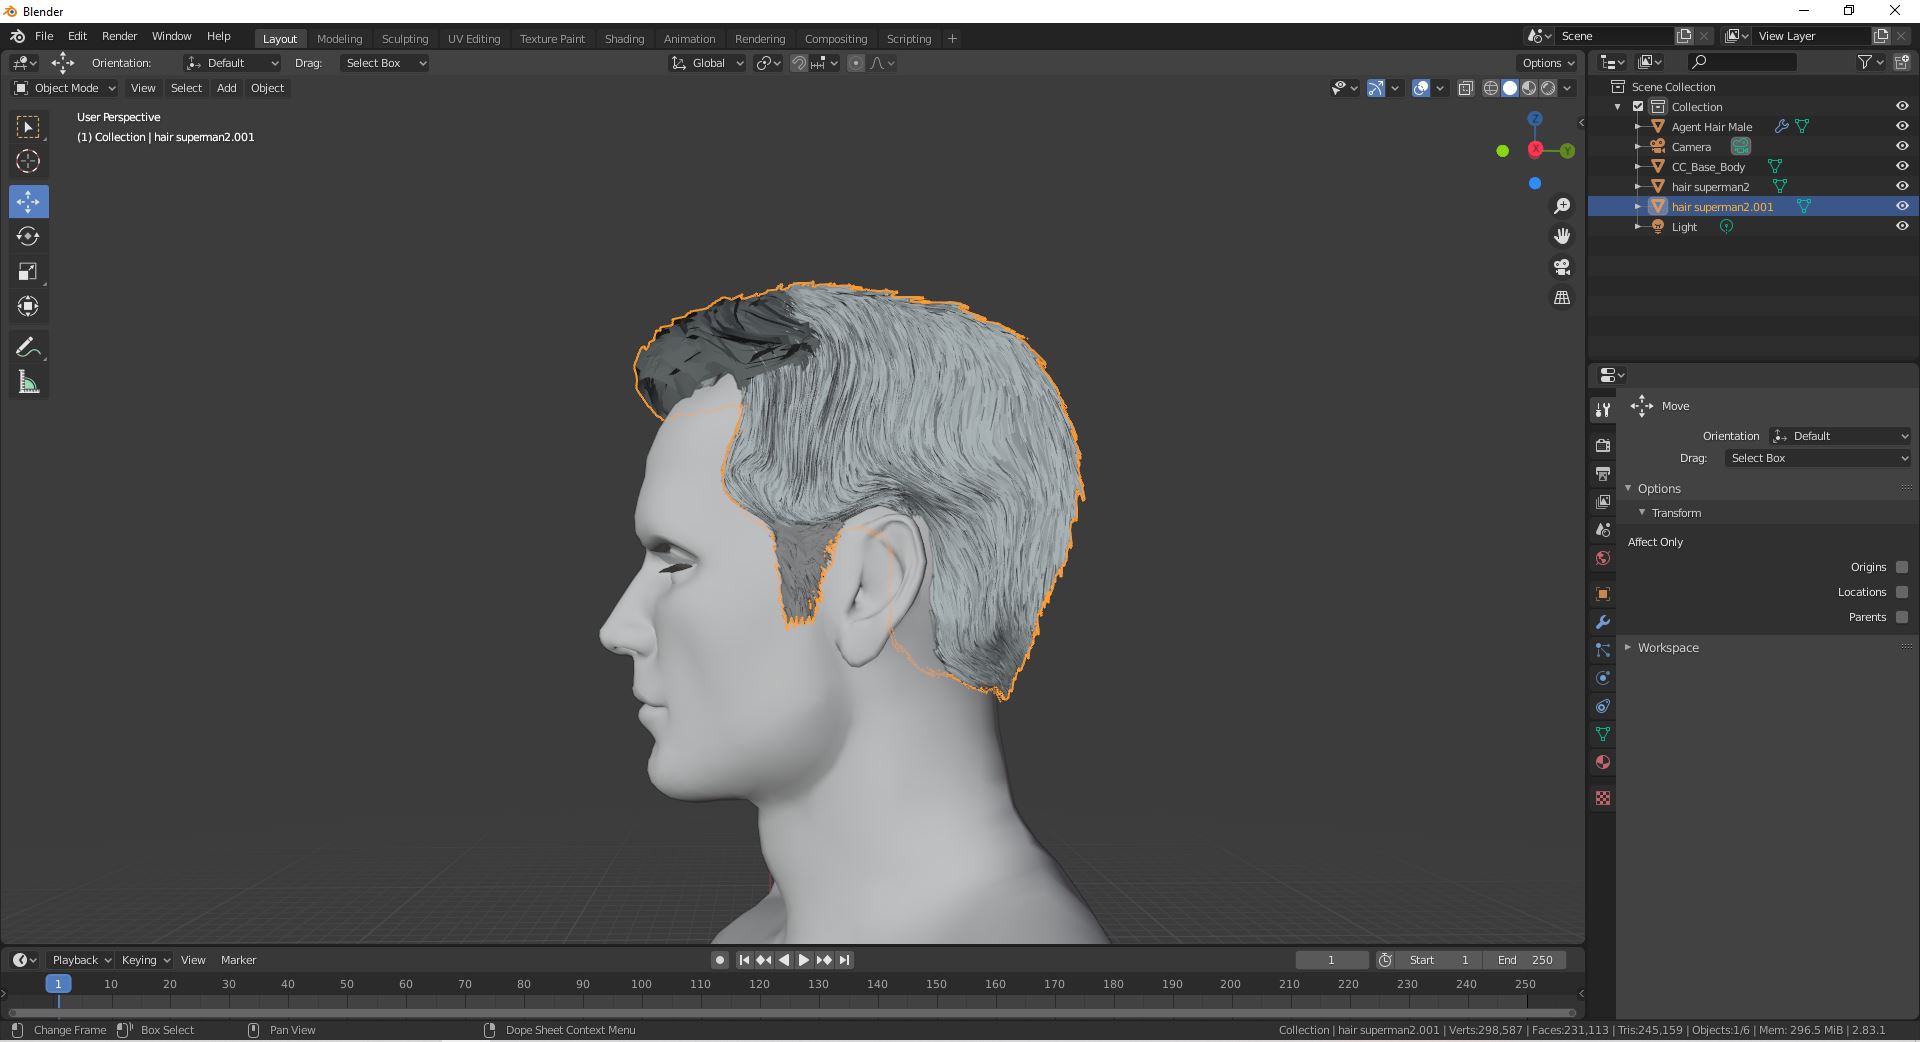Switch to rendered viewport shading
The width and height of the screenshot is (1920, 1042).
pyautogui.click(x=1548, y=88)
